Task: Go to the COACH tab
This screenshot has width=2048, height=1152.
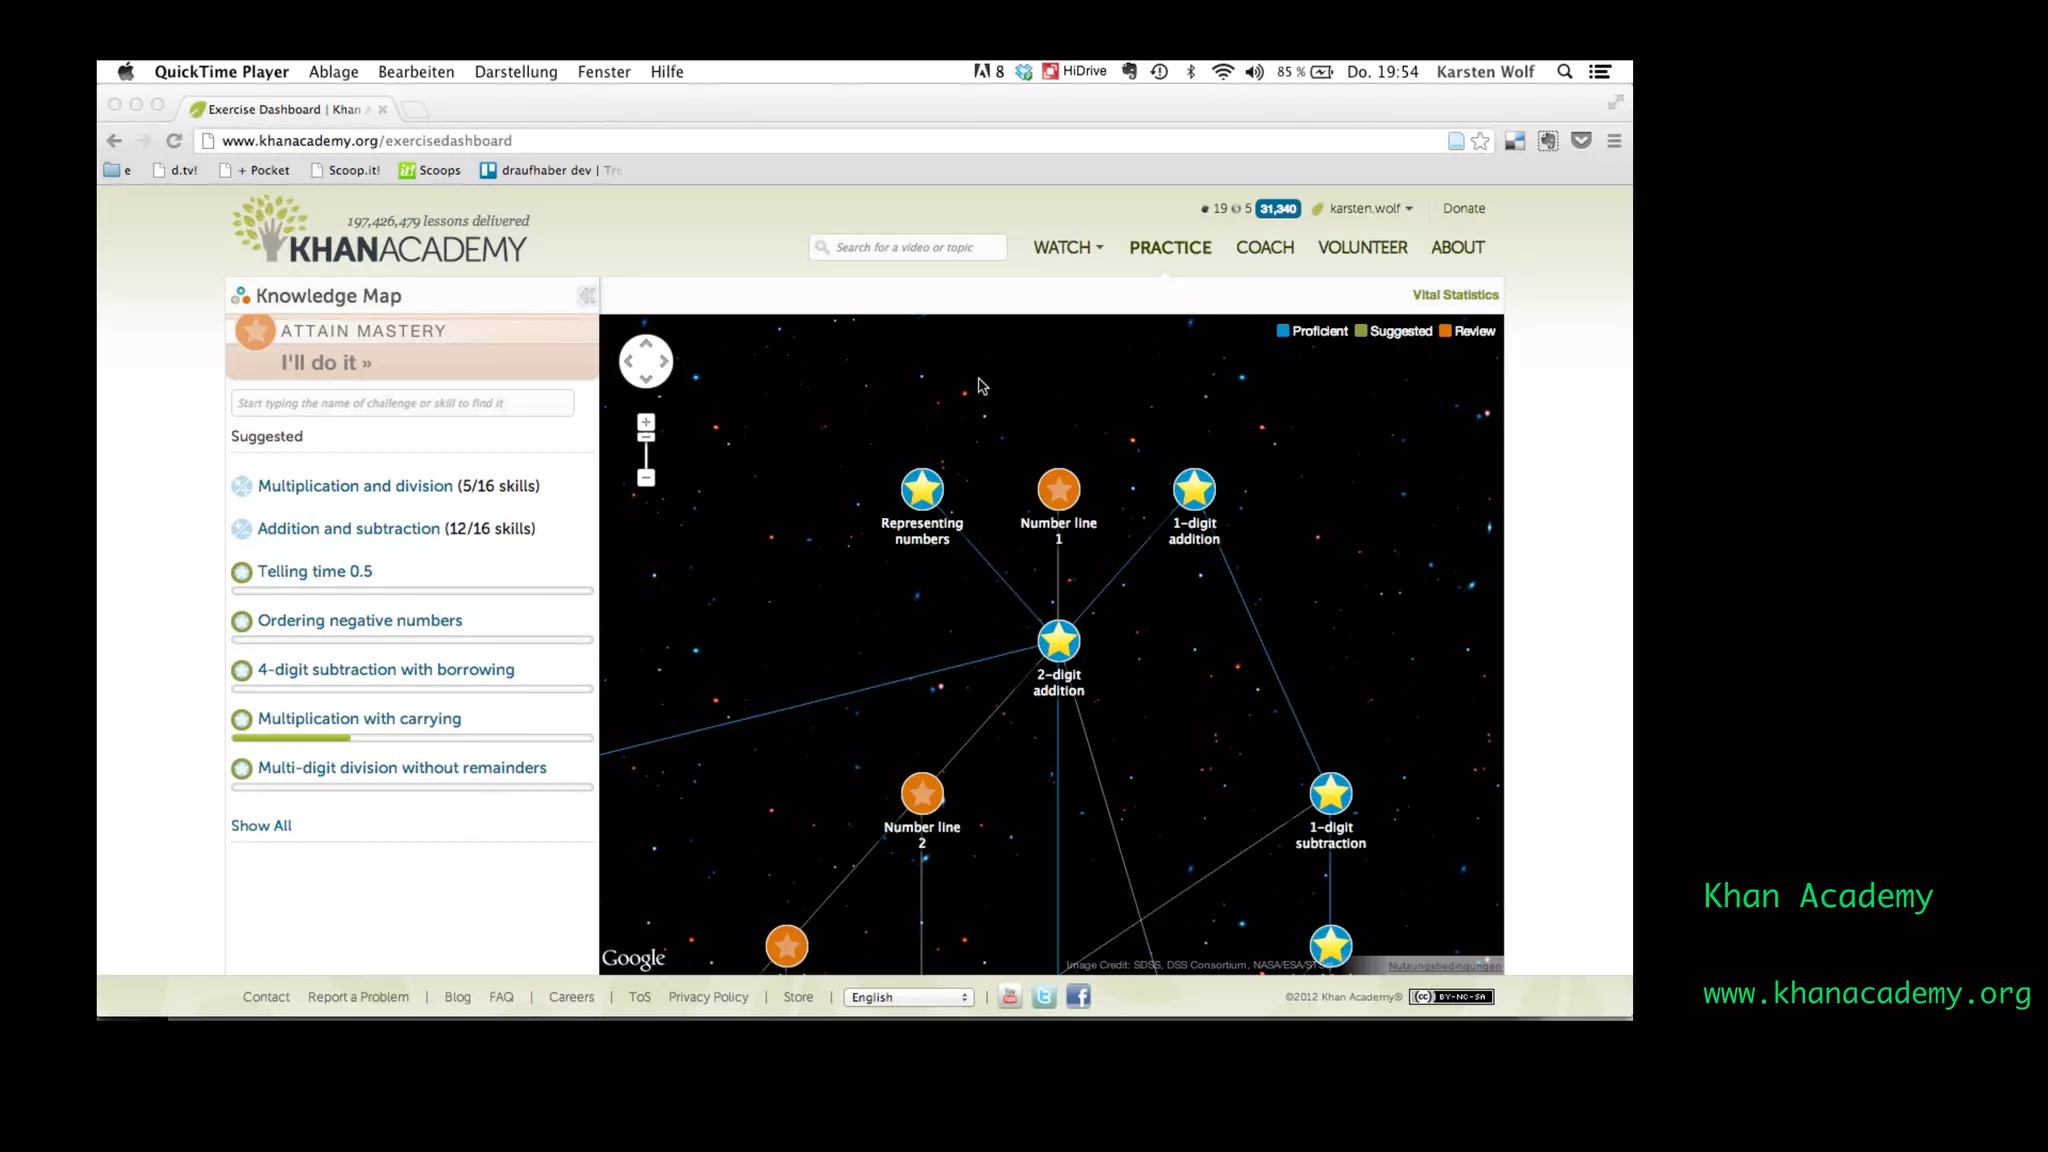Action: (1265, 247)
